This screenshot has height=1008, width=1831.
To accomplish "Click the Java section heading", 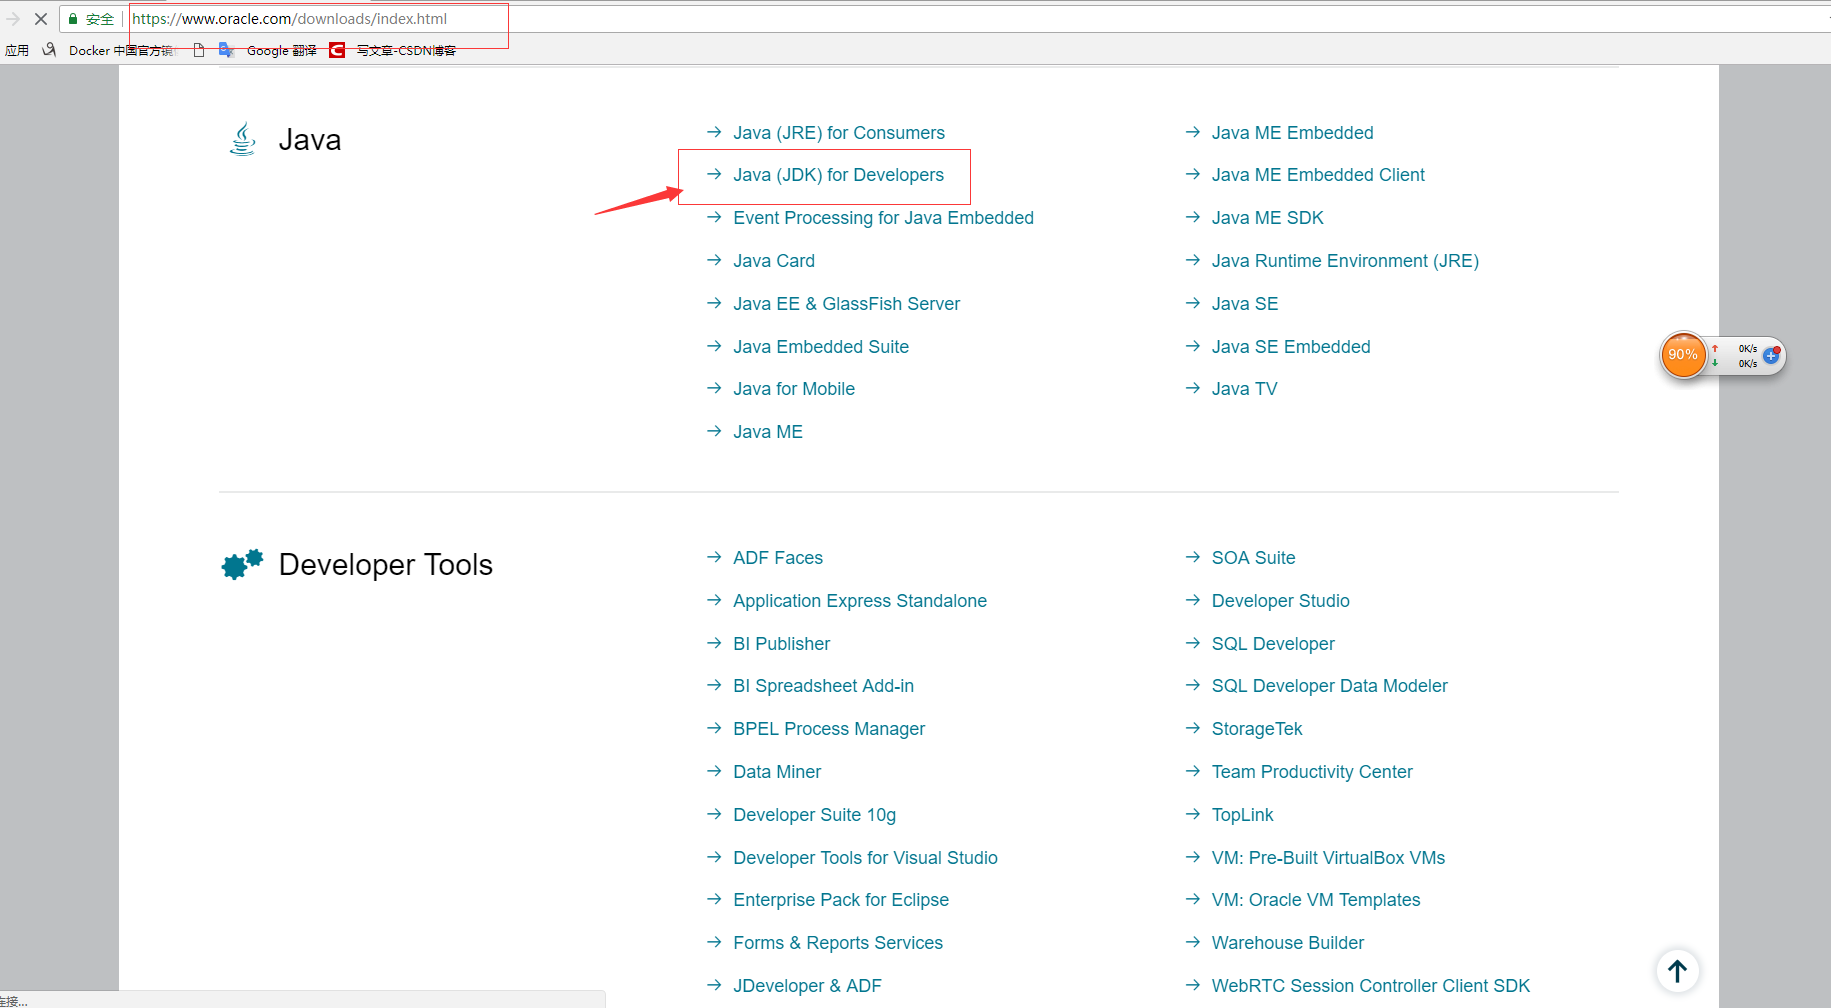I will [310, 140].
